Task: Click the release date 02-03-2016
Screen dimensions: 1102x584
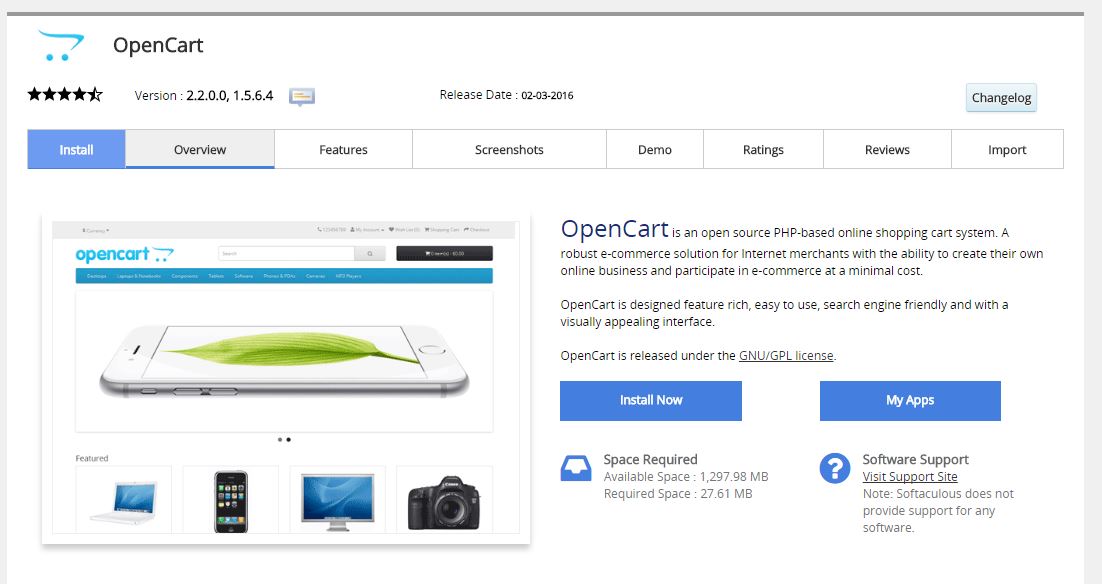Action: 547,96
